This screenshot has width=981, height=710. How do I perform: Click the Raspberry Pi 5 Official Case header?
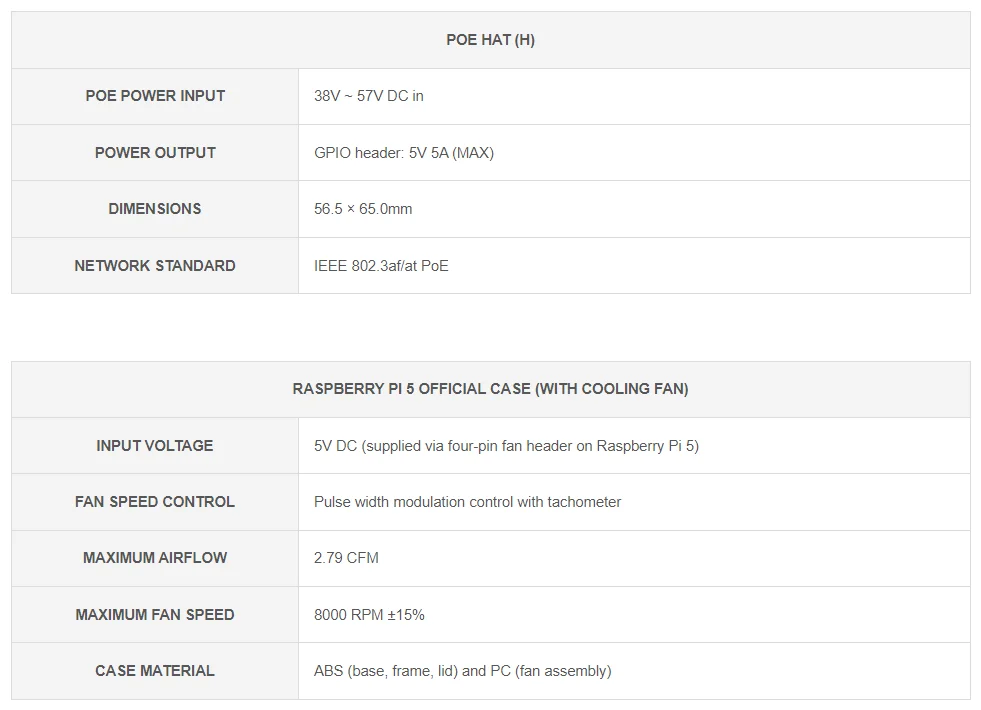click(490, 389)
